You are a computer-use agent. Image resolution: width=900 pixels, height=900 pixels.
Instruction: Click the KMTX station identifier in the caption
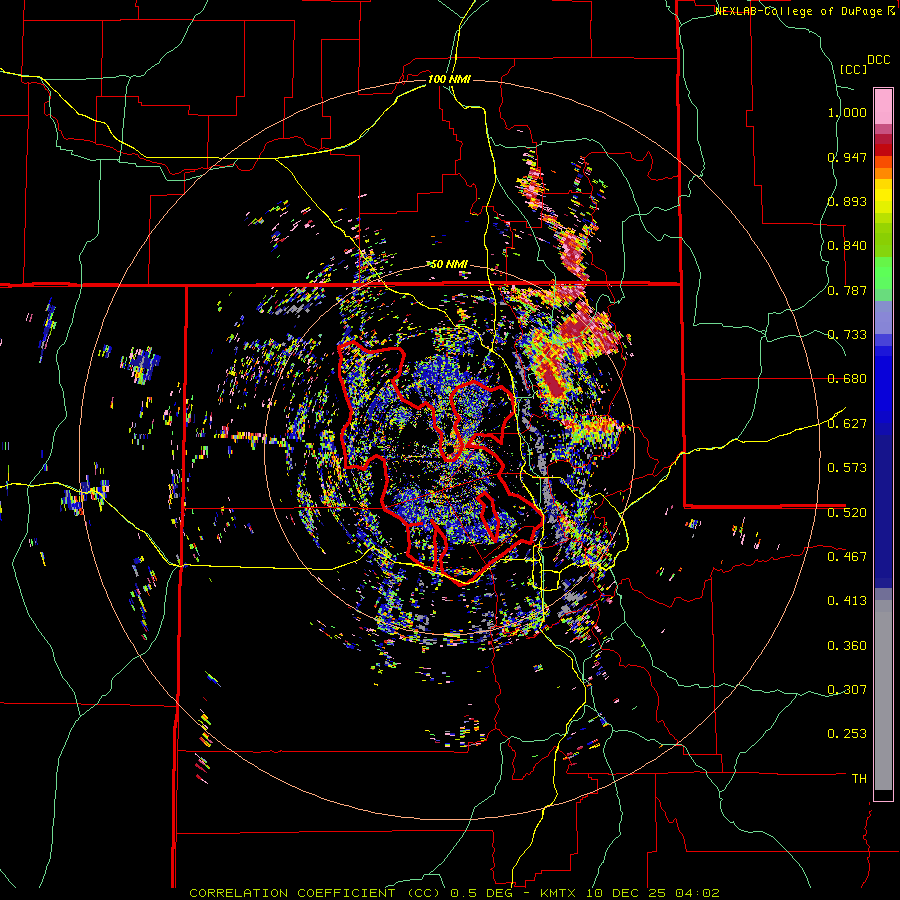tap(560, 893)
